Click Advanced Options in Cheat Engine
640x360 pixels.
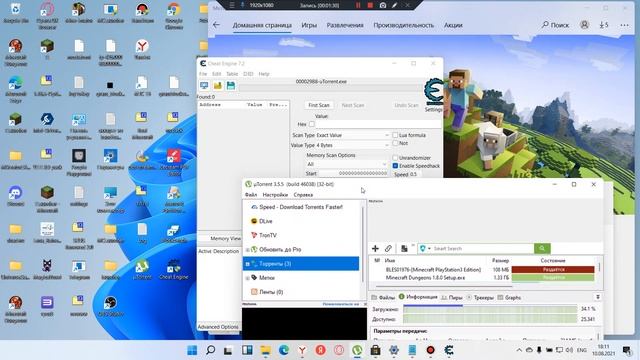(218, 327)
